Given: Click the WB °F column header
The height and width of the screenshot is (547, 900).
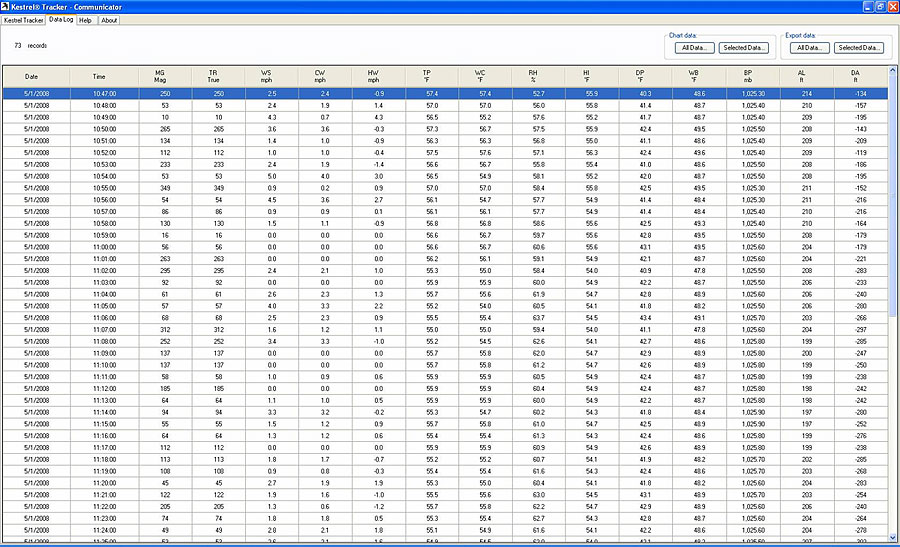Looking at the screenshot, I should (699, 76).
